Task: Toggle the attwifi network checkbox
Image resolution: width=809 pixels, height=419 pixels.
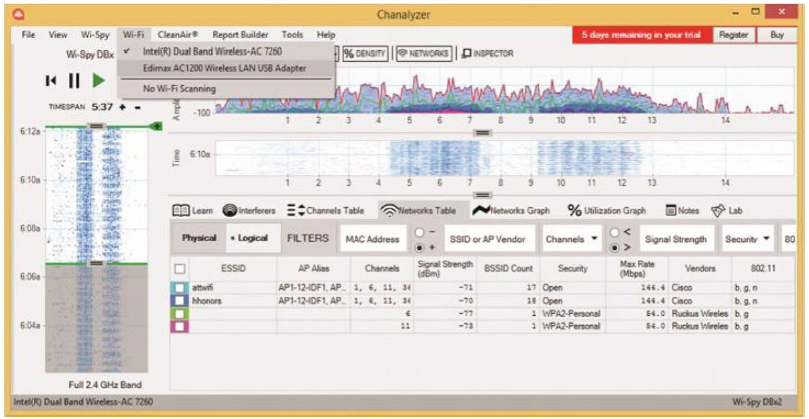Action: [180, 288]
